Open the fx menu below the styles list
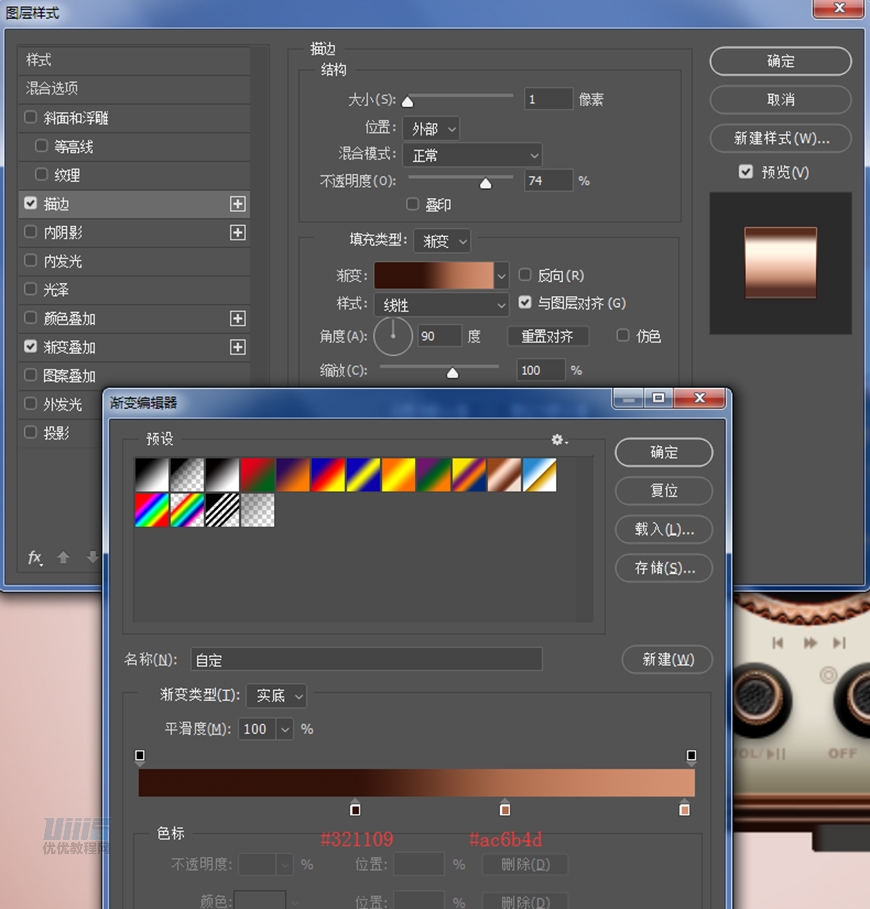 [x=35, y=557]
